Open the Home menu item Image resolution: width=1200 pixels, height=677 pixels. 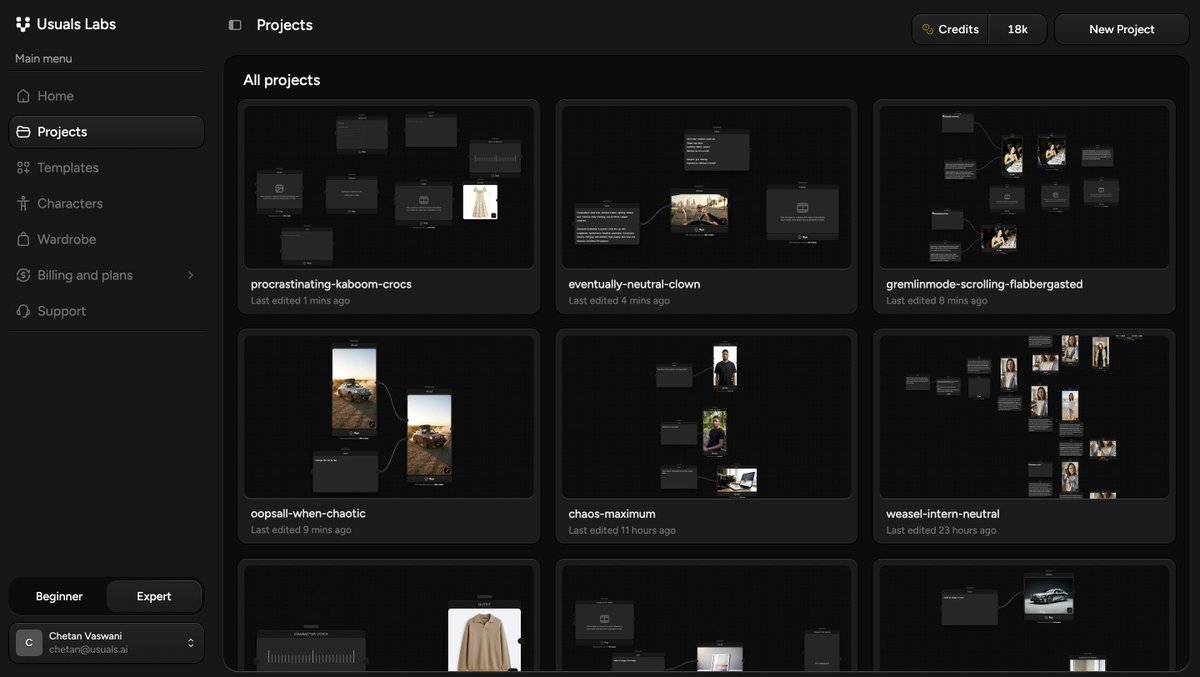coord(106,96)
